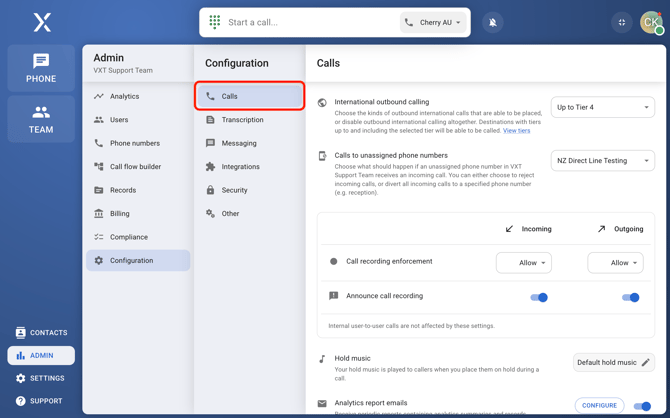Click the Call flow builder icon
Image resolution: width=670 pixels, height=418 pixels.
pos(99,166)
